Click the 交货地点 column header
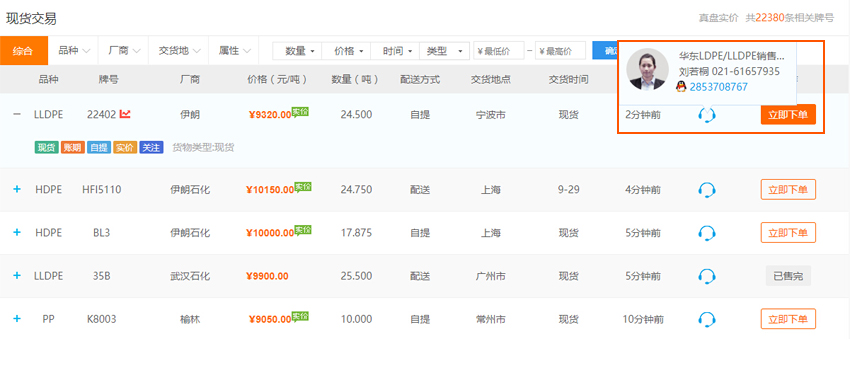850x381 pixels. tap(491, 80)
